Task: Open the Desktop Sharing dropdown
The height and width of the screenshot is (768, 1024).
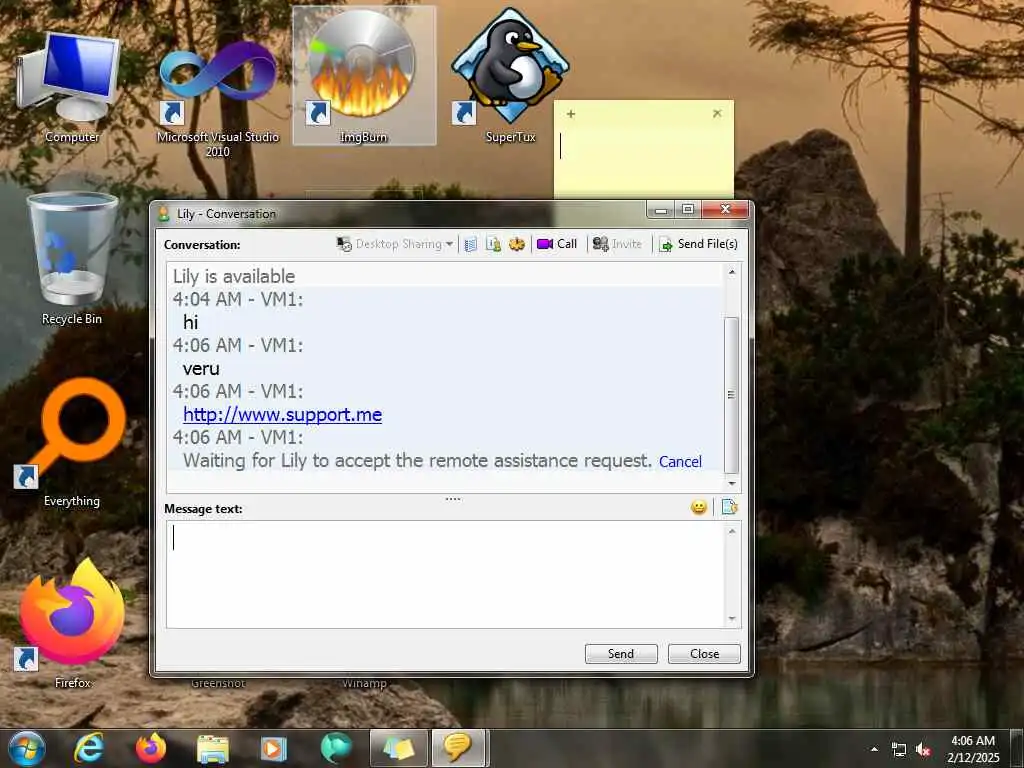Action: pos(394,244)
